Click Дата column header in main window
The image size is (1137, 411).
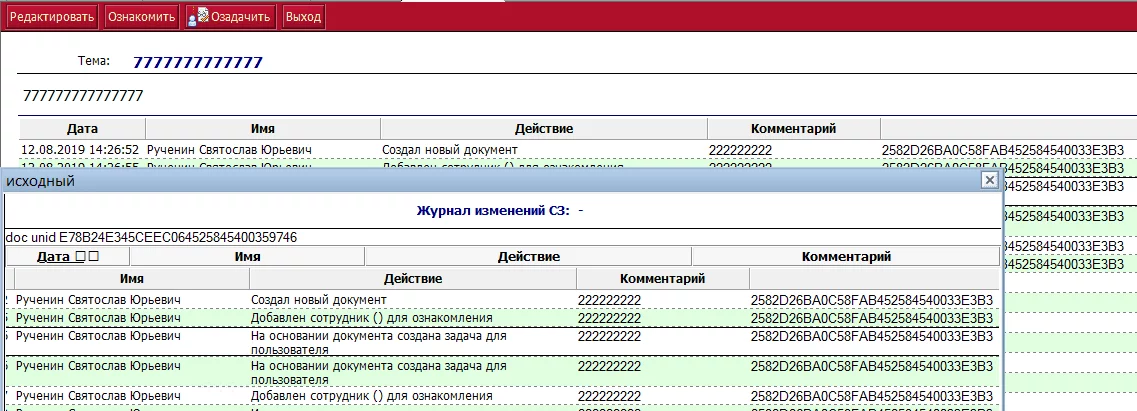(82, 128)
